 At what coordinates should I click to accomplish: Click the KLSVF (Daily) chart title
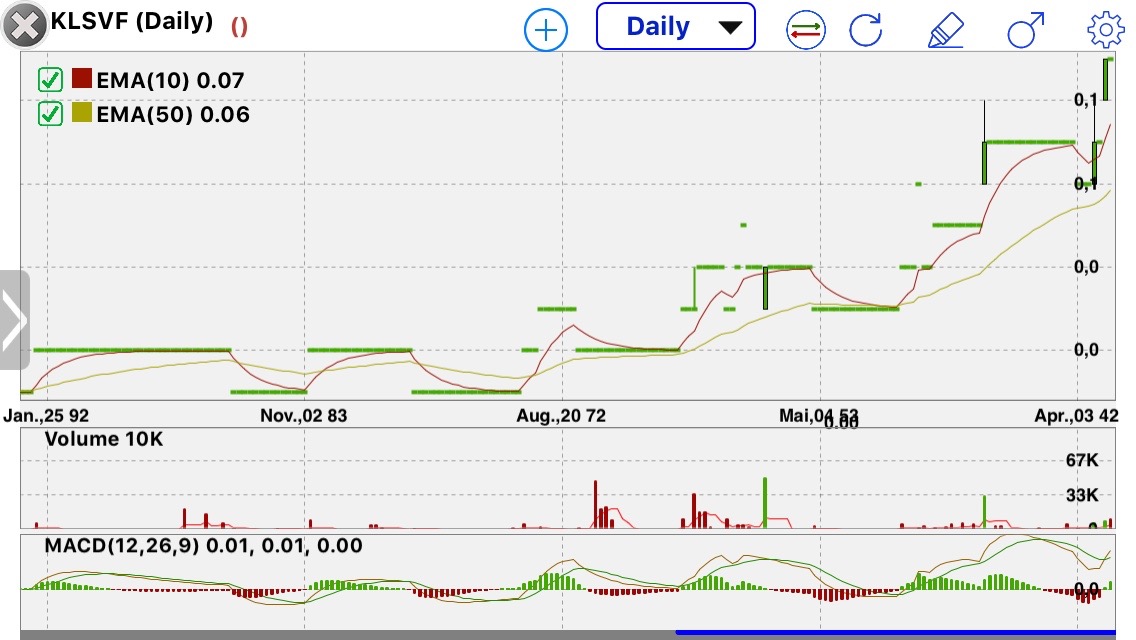coord(132,23)
